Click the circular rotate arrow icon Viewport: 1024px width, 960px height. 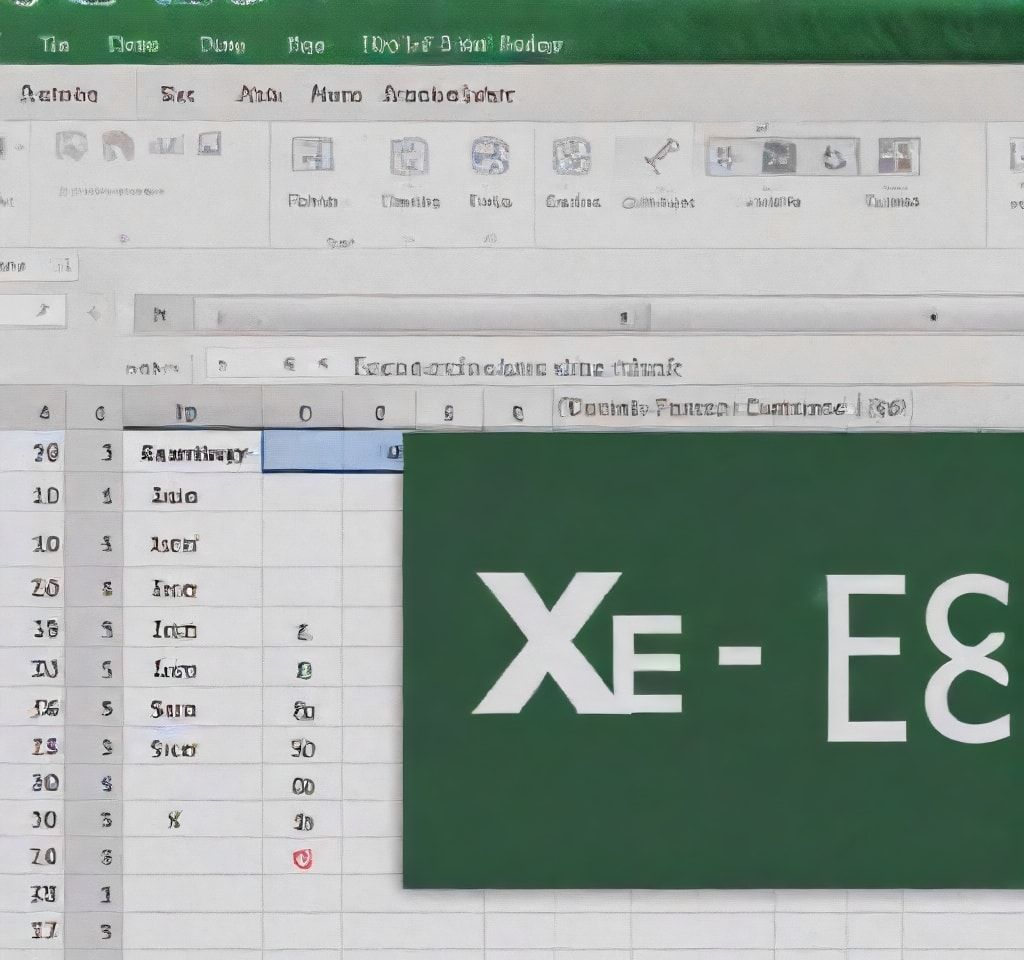tap(834, 157)
